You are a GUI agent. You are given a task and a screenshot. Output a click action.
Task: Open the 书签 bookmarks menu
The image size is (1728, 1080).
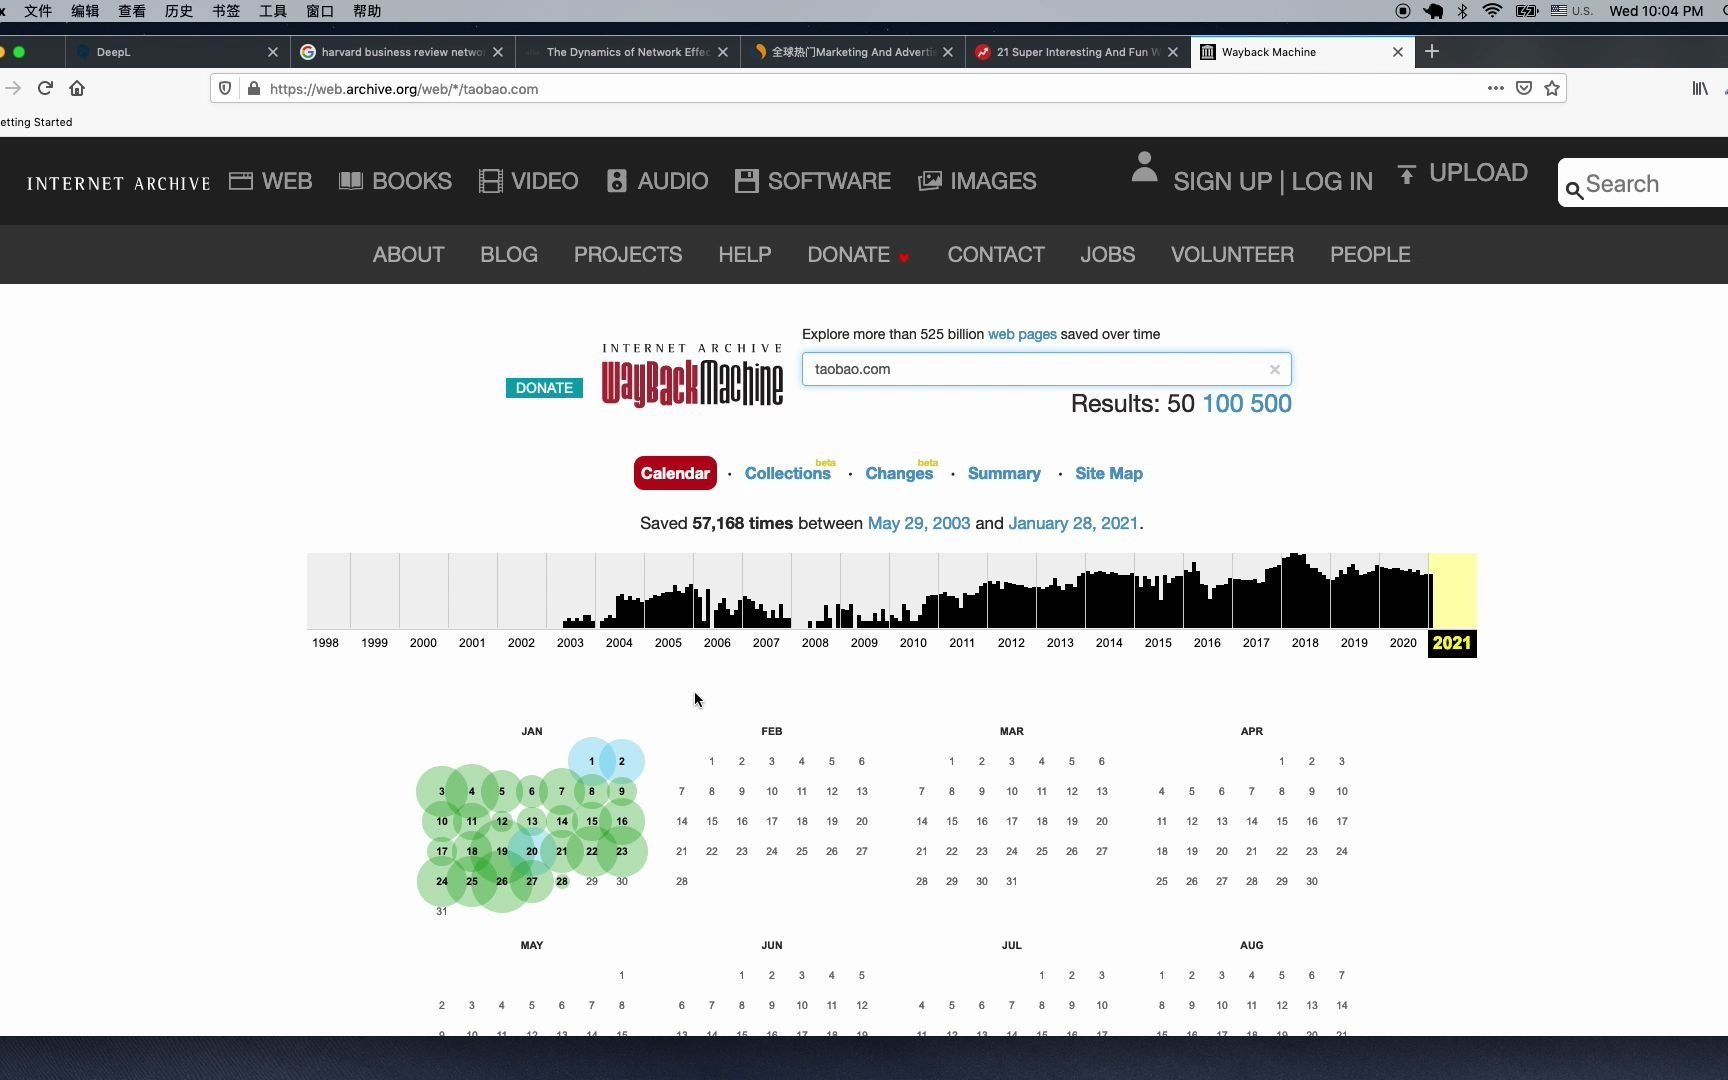tap(226, 11)
